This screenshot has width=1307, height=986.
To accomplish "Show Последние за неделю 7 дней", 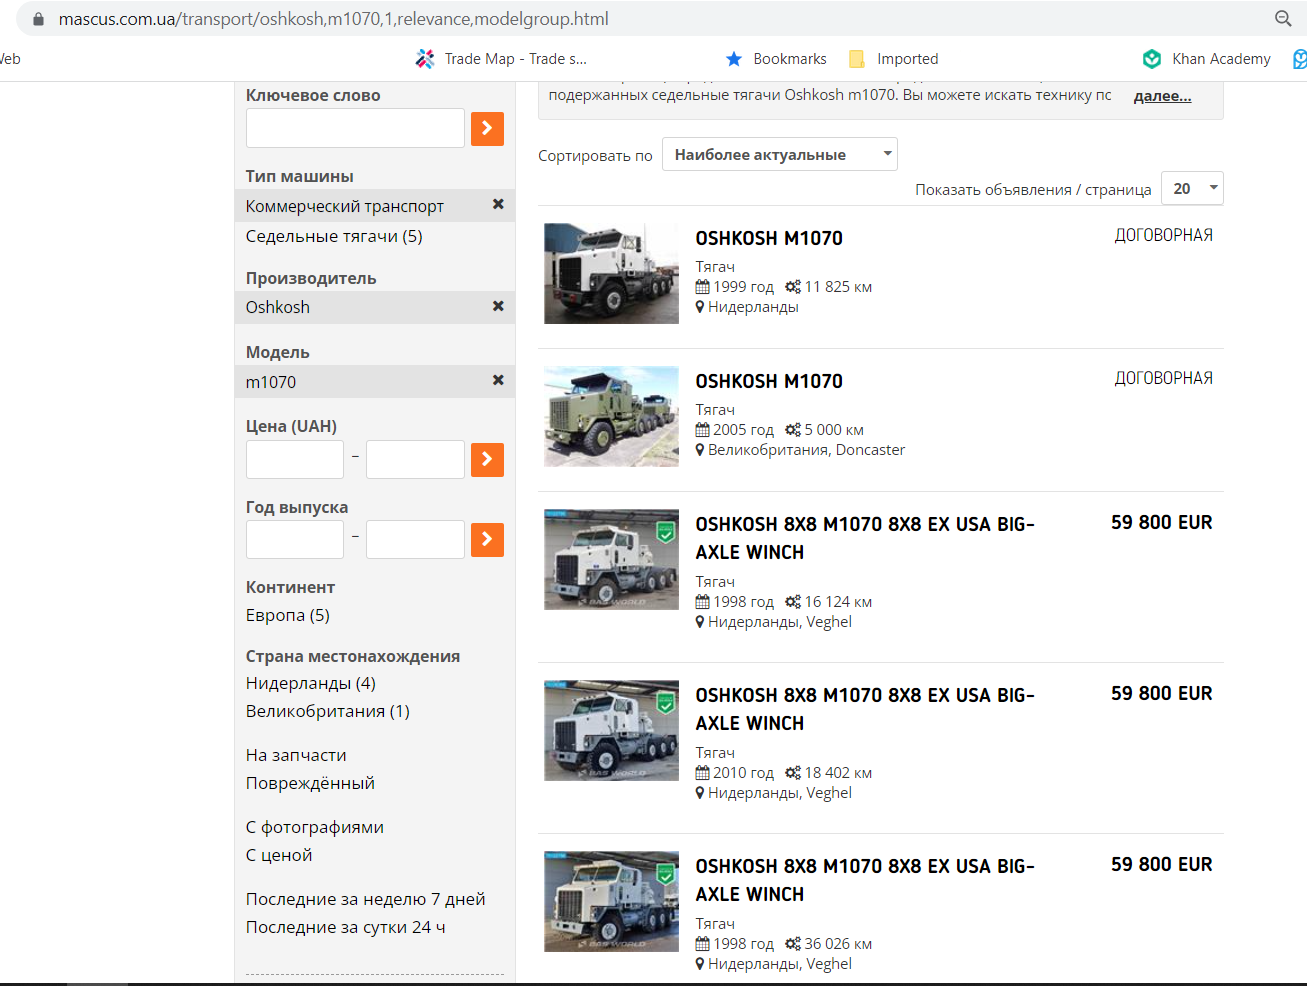I will [x=366, y=899].
